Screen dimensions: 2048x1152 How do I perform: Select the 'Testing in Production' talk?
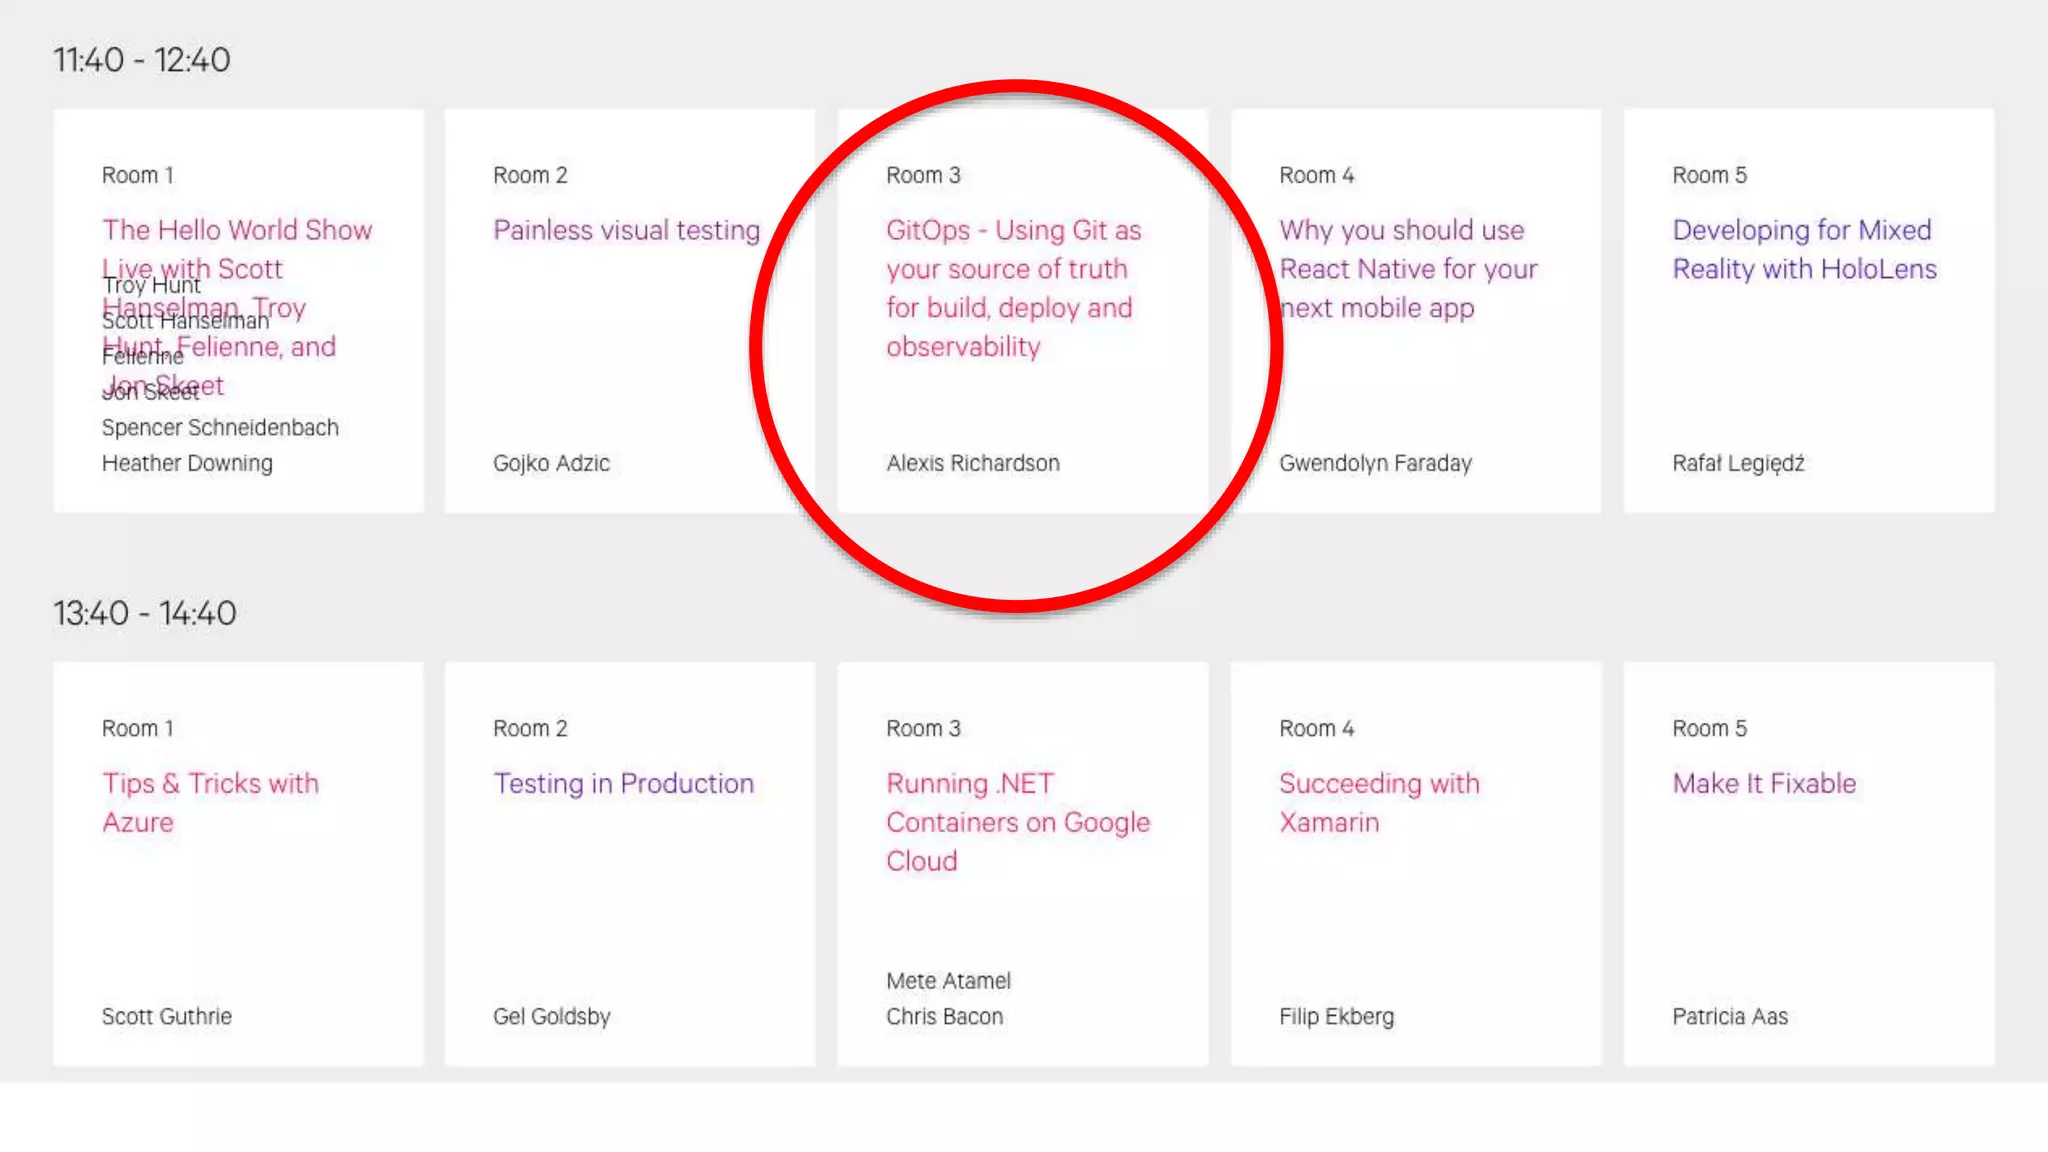pyautogui.click(x=623, y=783)
